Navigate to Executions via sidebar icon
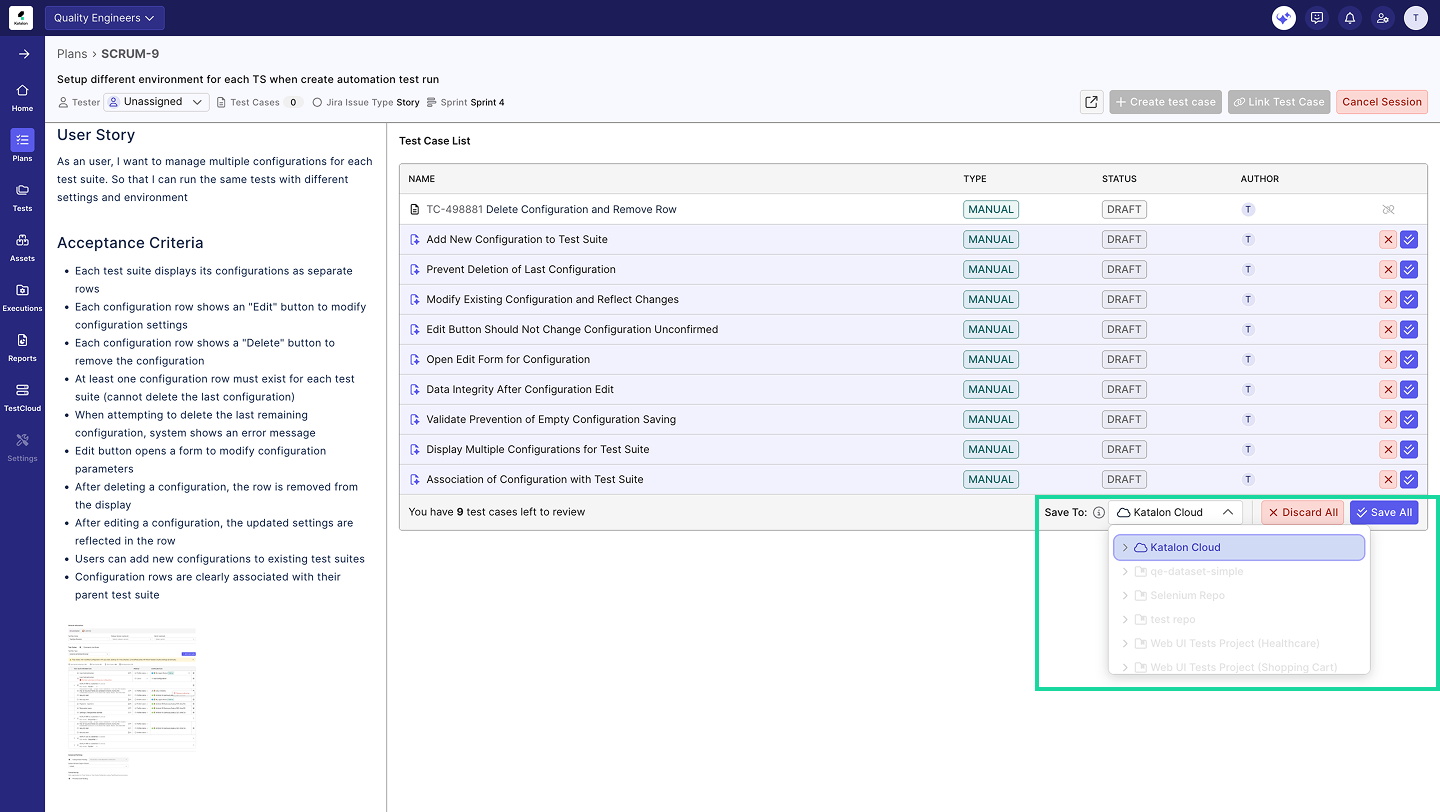The image size is (1440, 812). (x=21, y=293)
